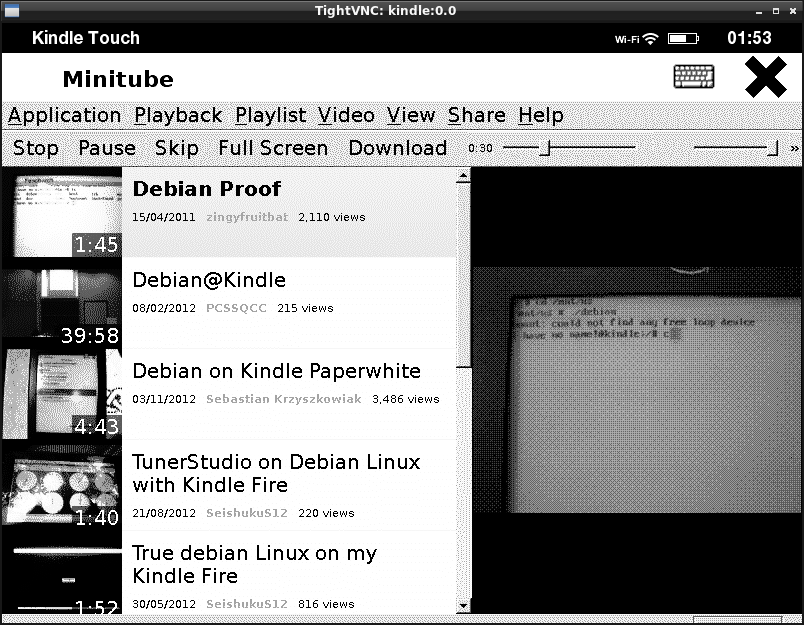Image resolution: width=804 pixels, height=625 pixels.
Task: Click the playlist vertical scrollbar thumb
Action: coord(463,276)
